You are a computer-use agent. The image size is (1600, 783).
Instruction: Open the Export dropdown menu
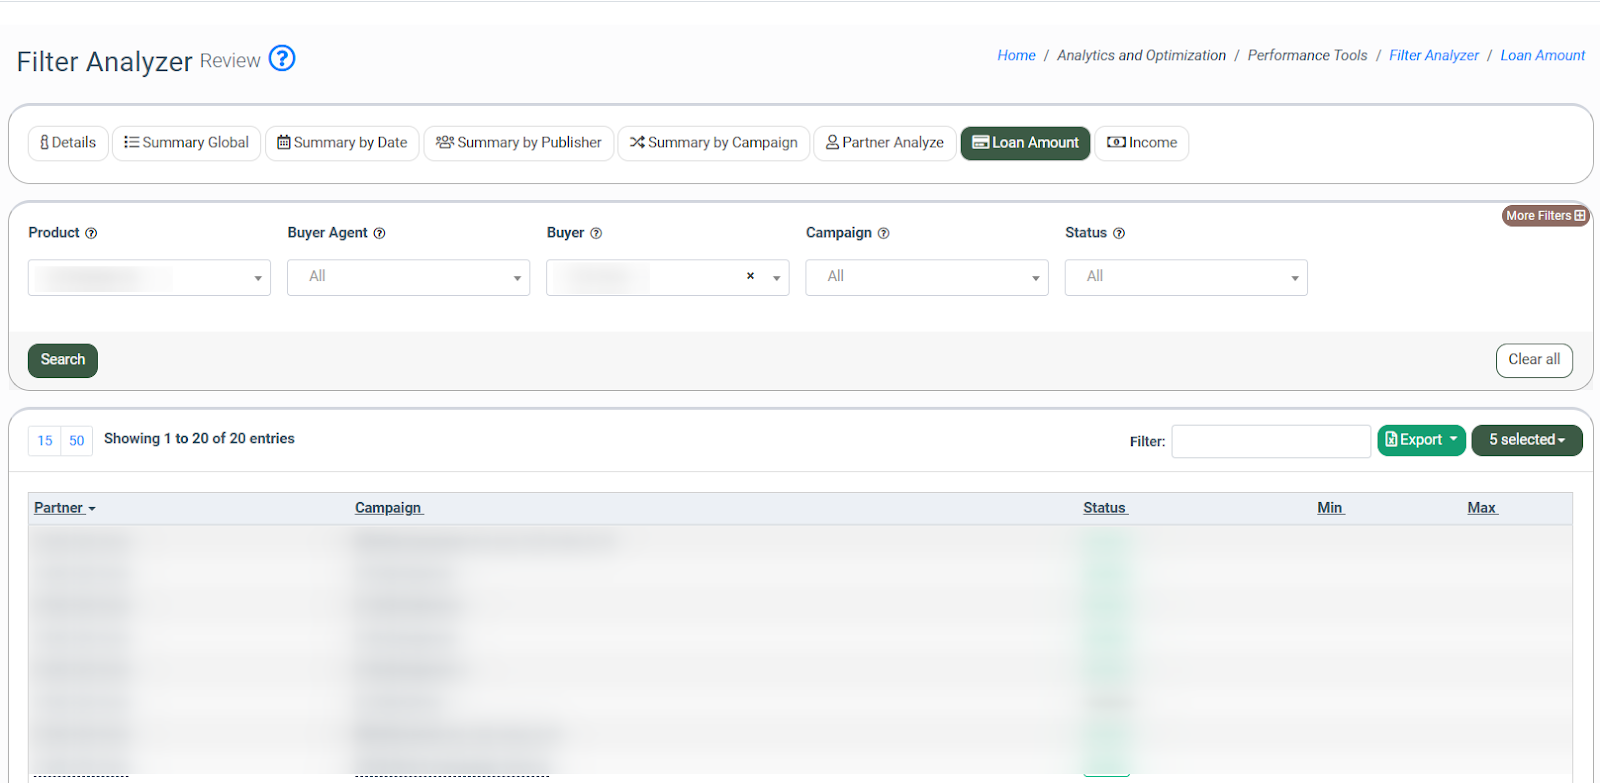click(1421, 440)
